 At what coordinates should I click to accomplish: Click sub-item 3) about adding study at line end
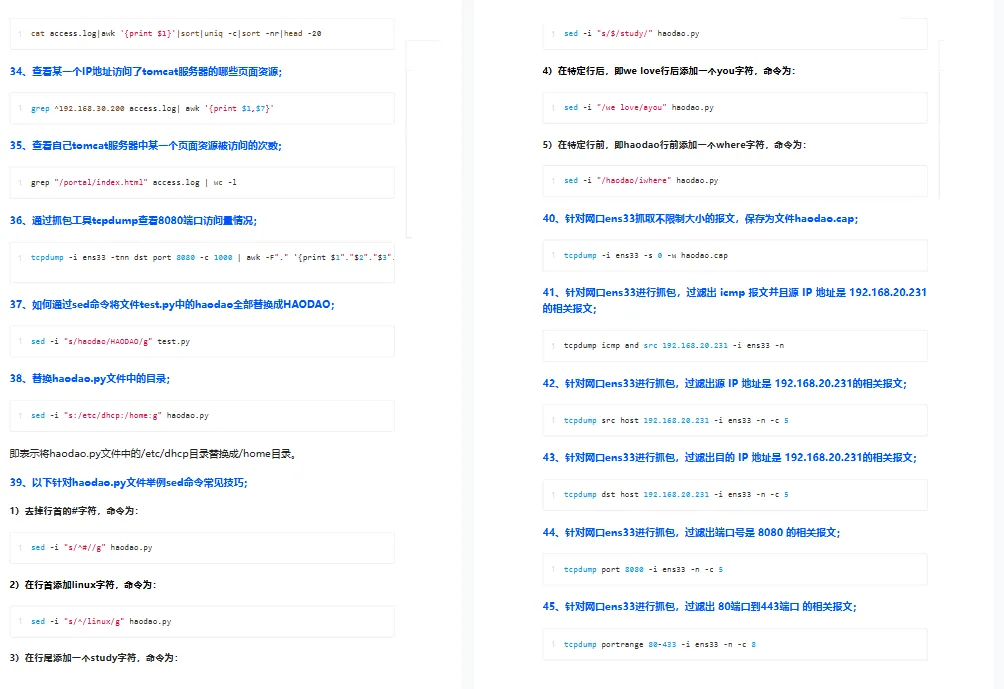tap(93, 658)
